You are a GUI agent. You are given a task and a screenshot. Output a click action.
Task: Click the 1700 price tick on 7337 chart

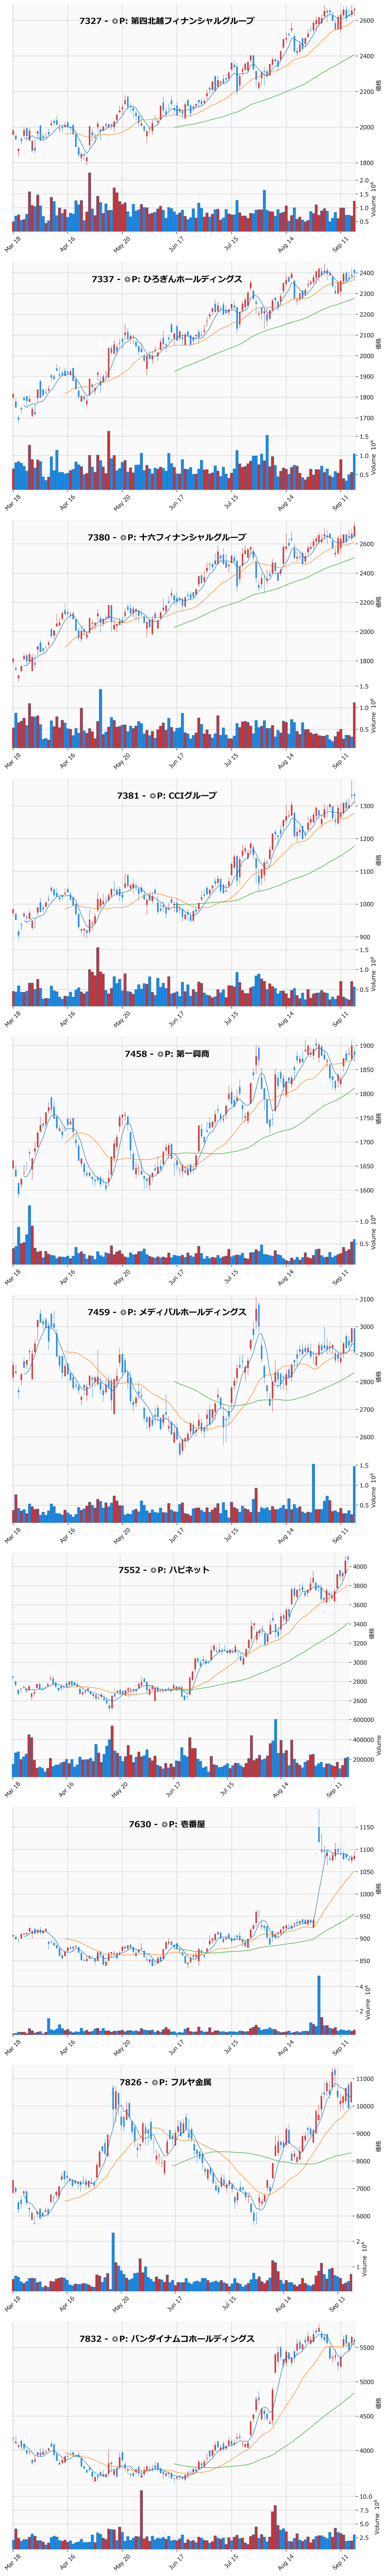(x=367, y=418)
